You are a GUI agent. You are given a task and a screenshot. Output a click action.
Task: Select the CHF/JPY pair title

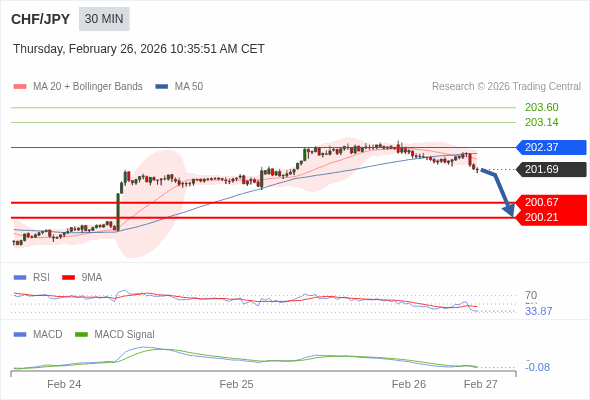[x=41, y=19]
